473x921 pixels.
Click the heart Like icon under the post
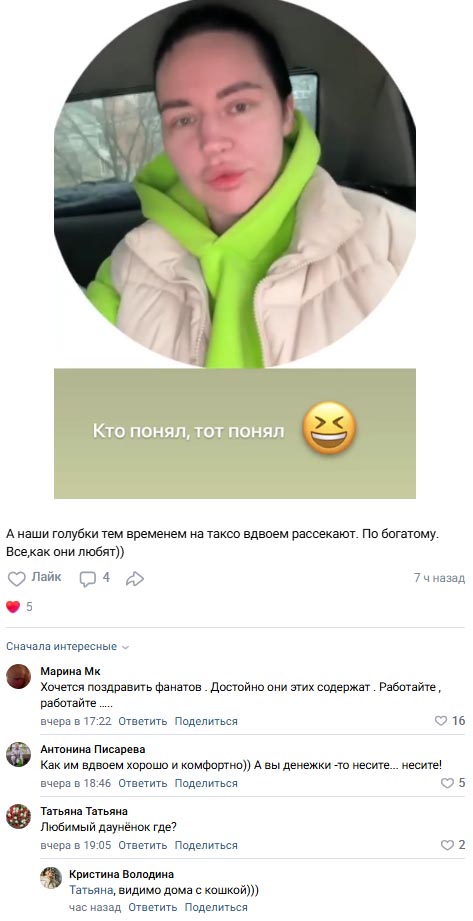pyautogui.click(x=16, y=579)
